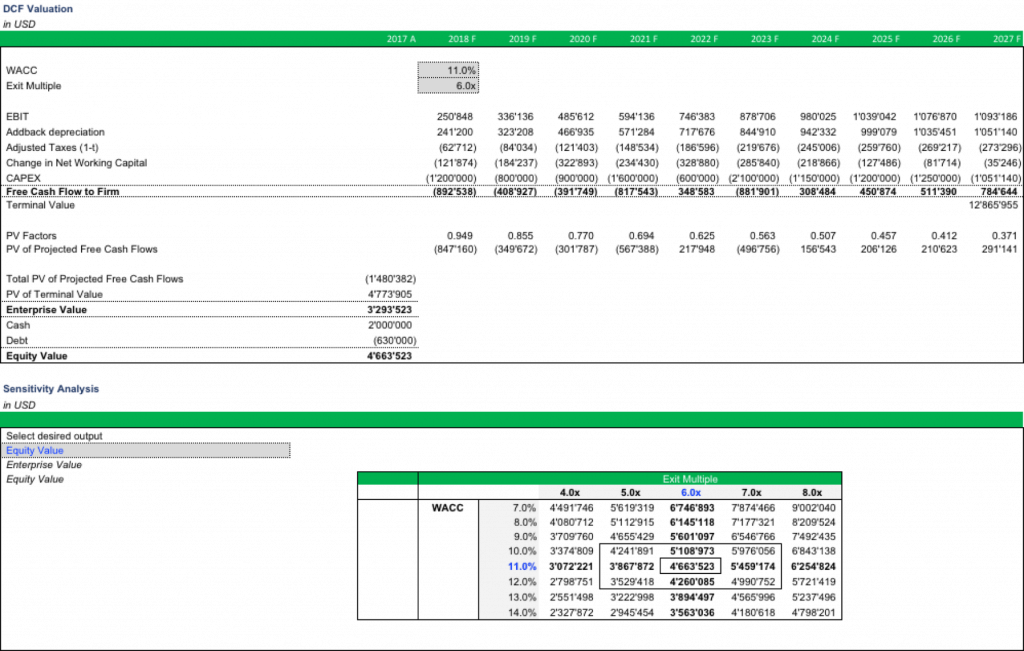The image size is (1024, 651).
Task: Click the Select desired output label
Action: pyautogui.click(x=54, y=436)
